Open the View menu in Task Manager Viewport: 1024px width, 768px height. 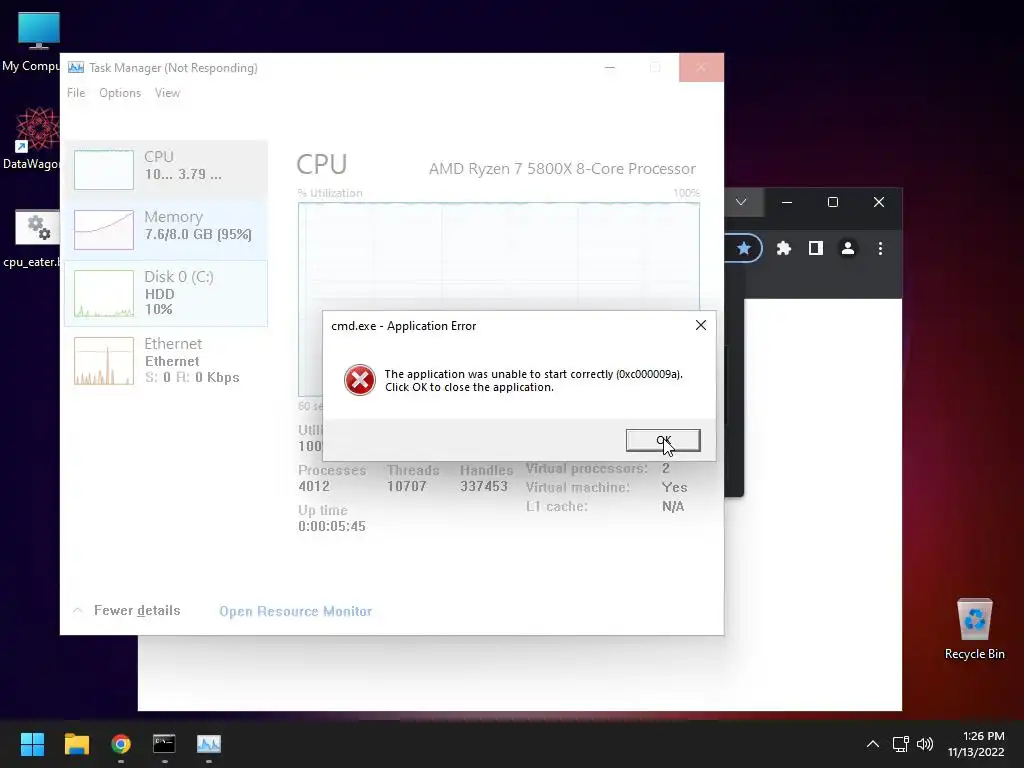click(167, 93)
